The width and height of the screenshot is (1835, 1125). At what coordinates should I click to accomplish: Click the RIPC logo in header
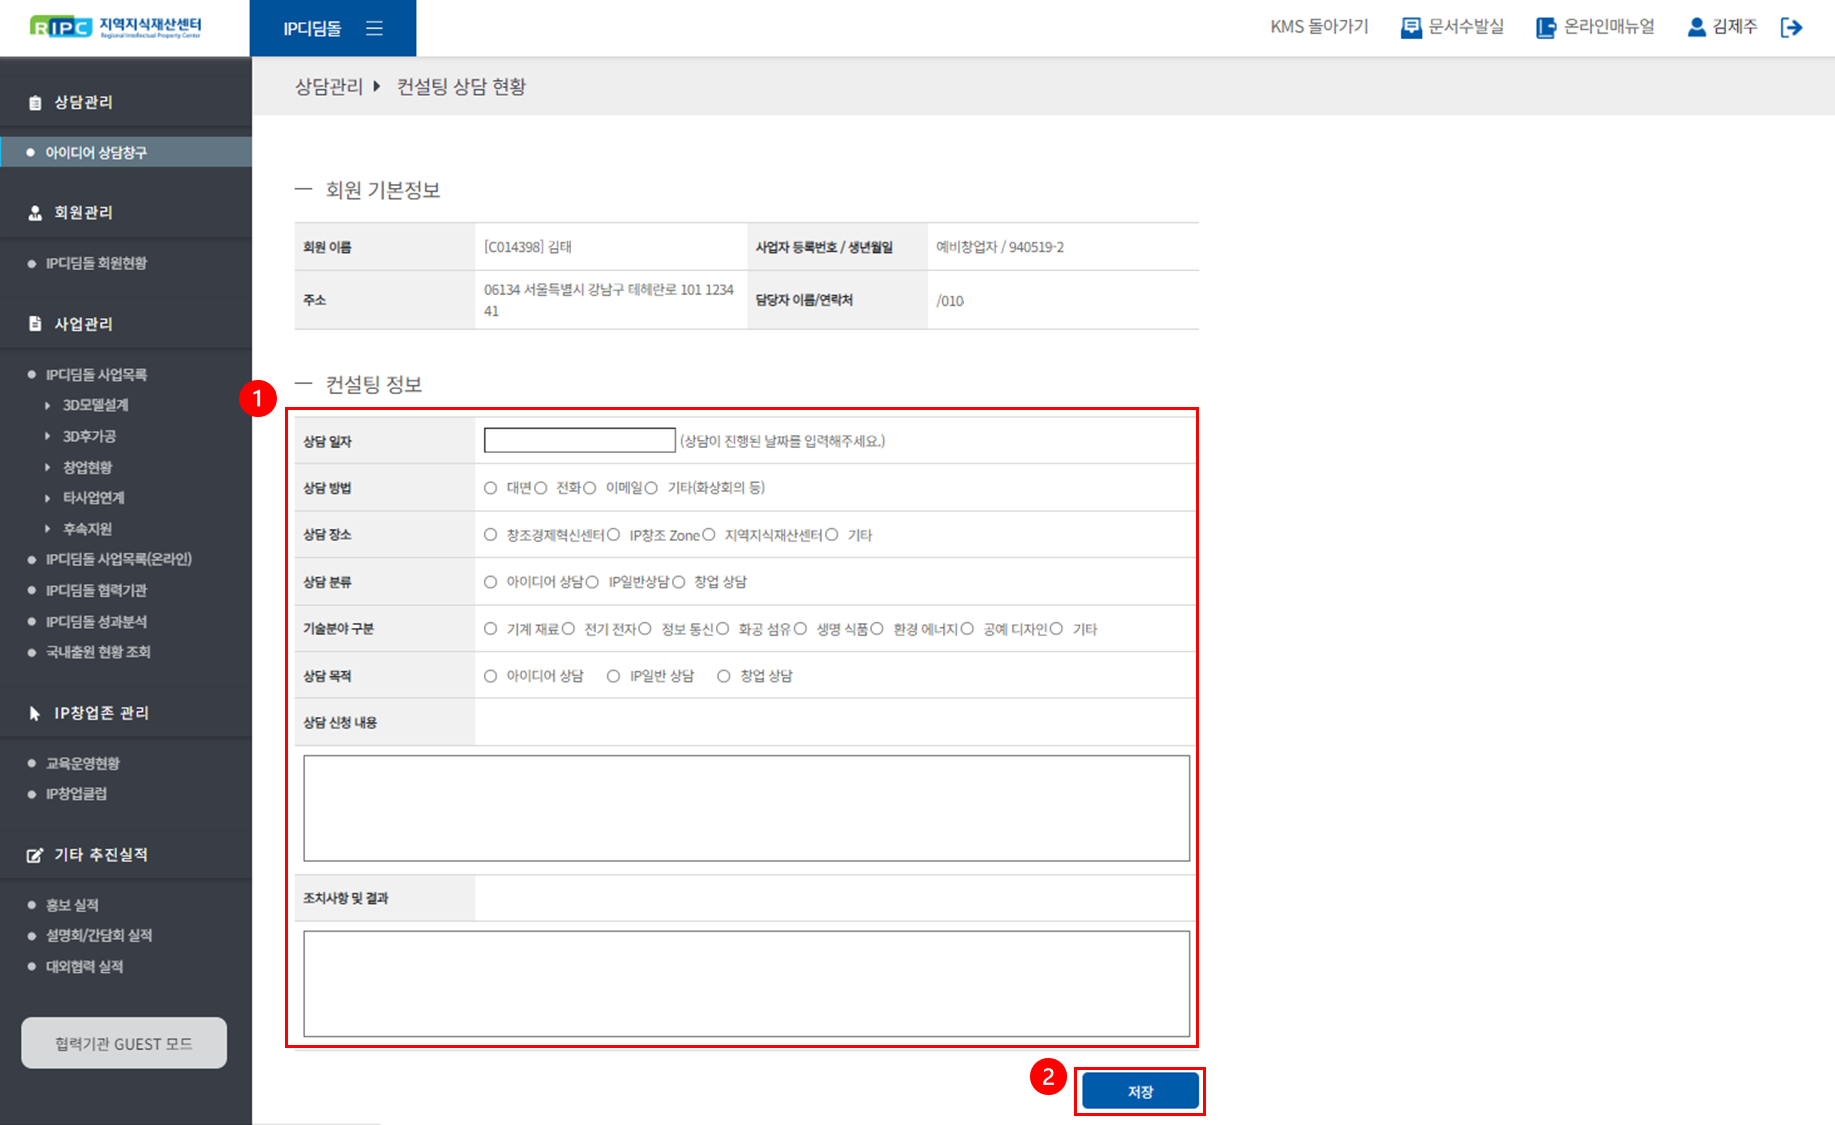[115, 27]
